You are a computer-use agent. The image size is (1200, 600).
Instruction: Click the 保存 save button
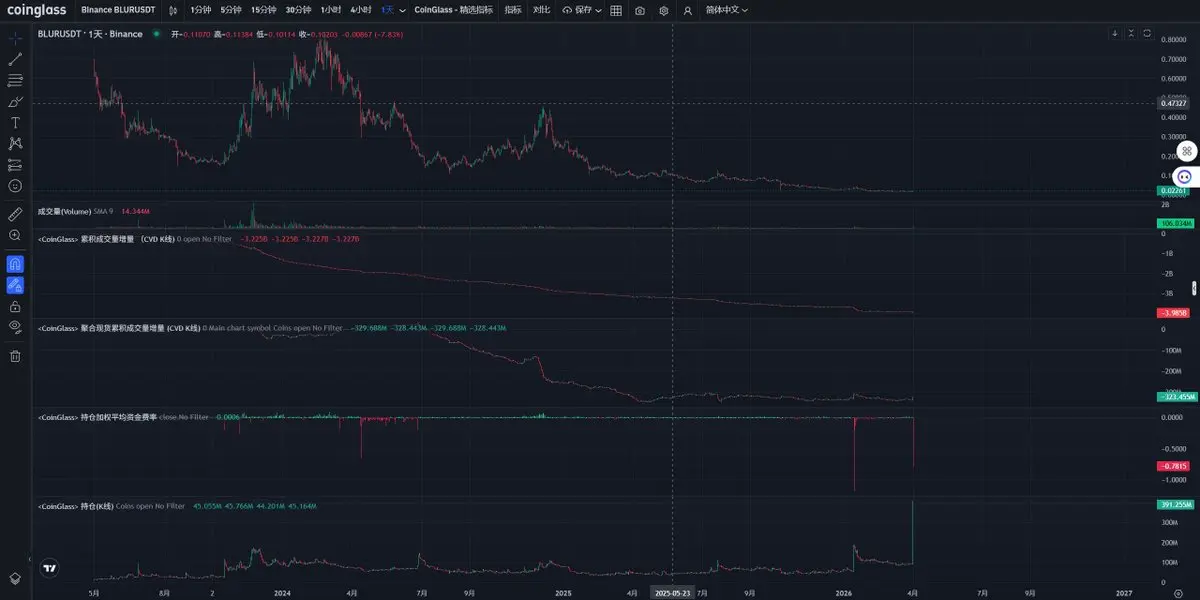tap(577, 10)
